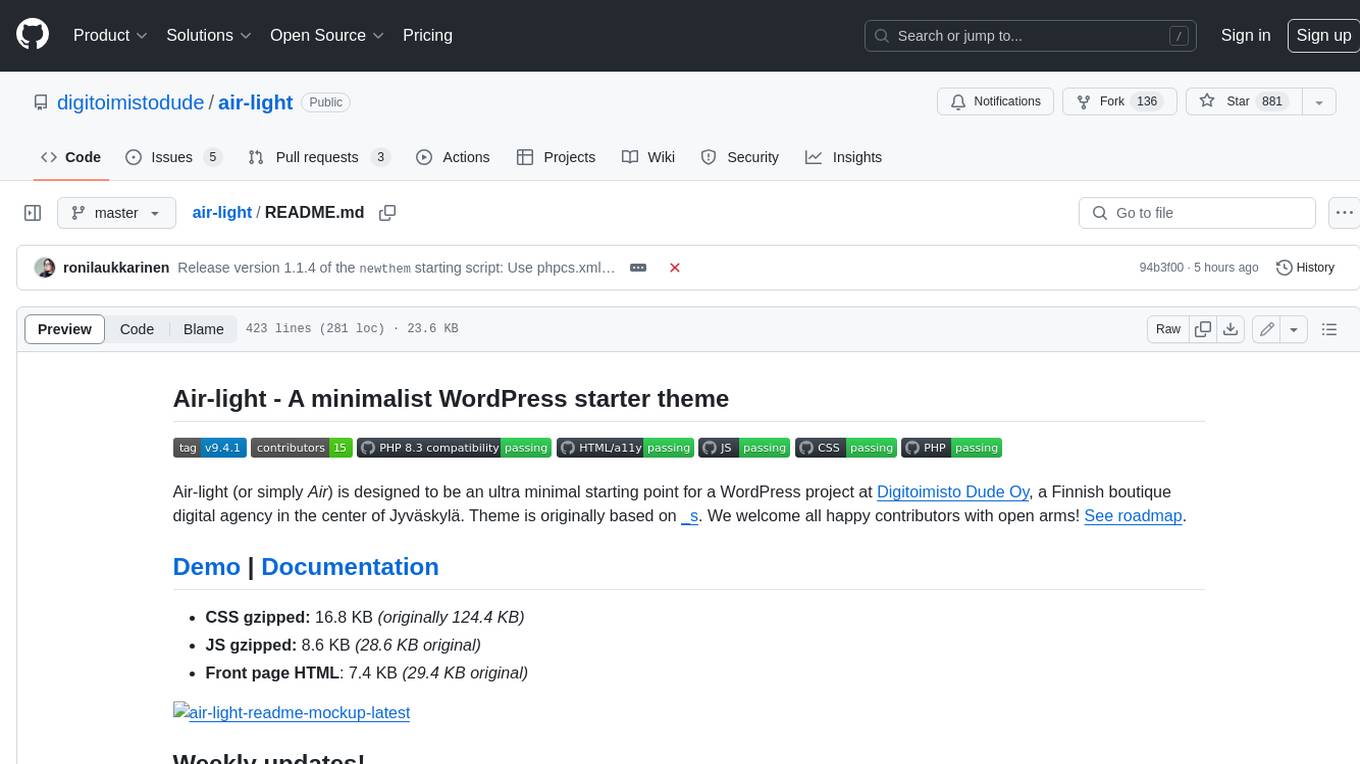Focus the Search or jump to field
Viewport: 1360px width, 764px height.
(1031, 35)
